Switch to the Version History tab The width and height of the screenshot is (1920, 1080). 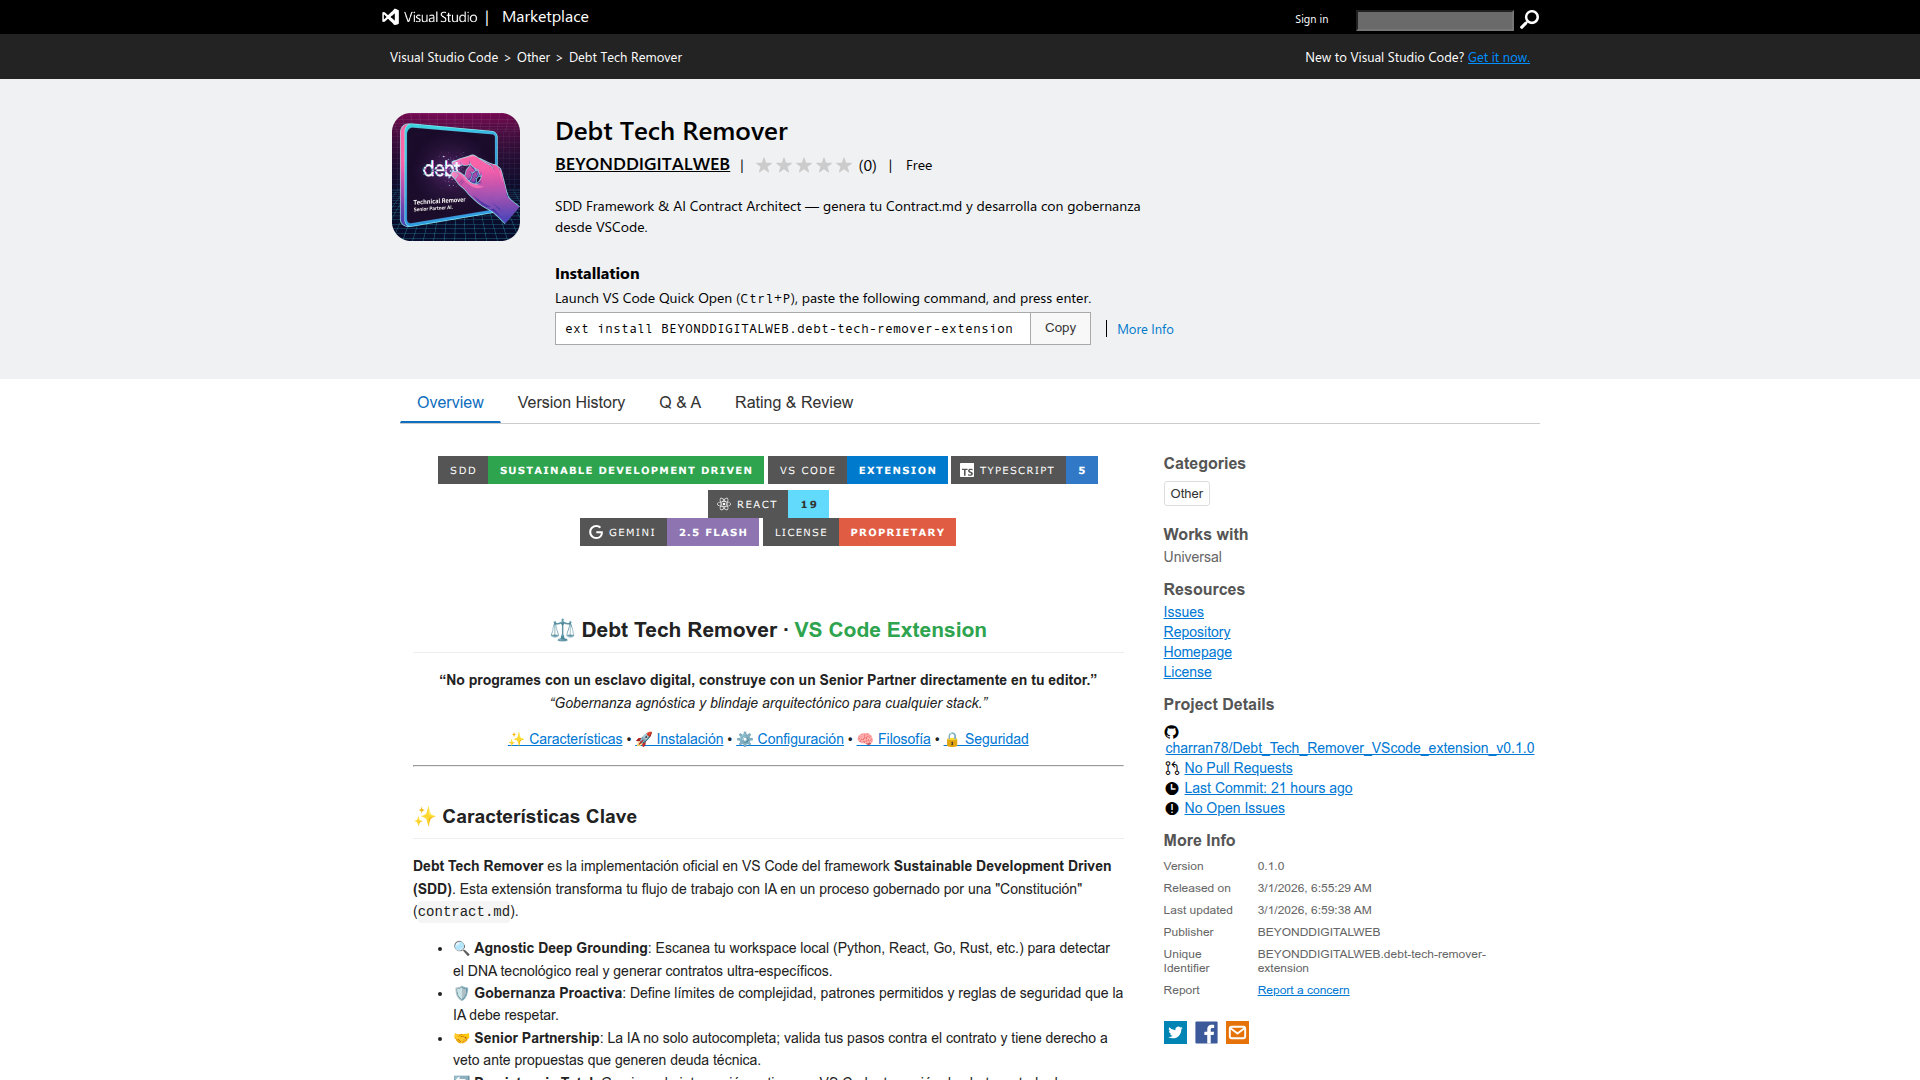(571, 402)
